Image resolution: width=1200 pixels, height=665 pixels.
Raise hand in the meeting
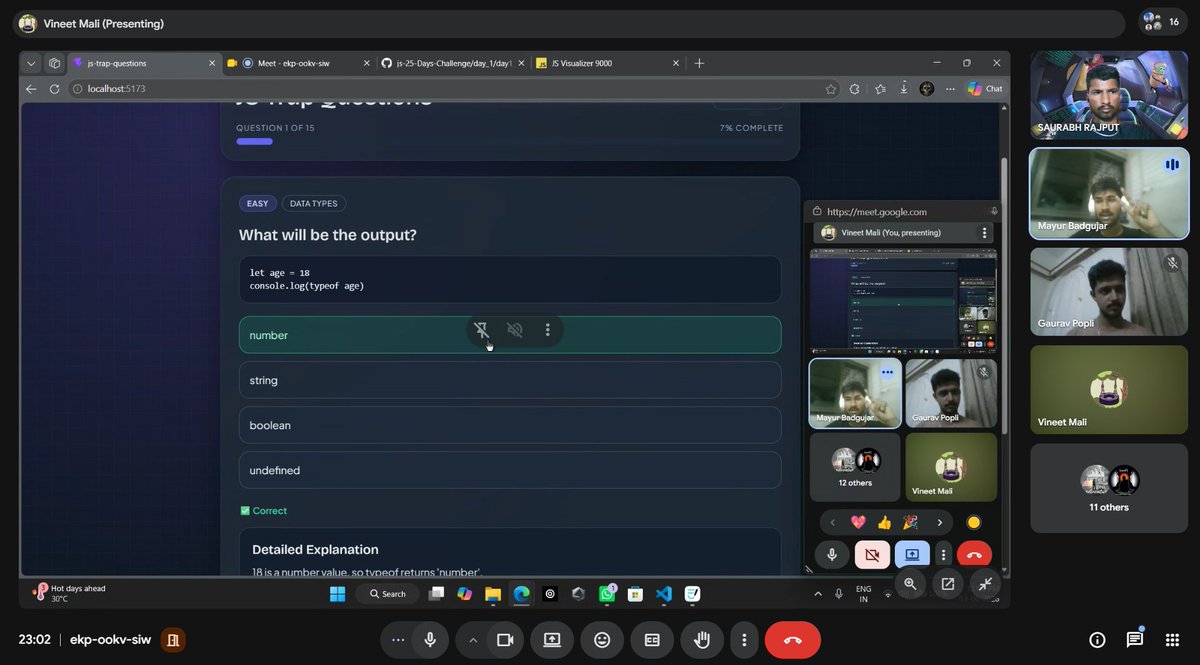pyautogui.click(x=703, y=640)
